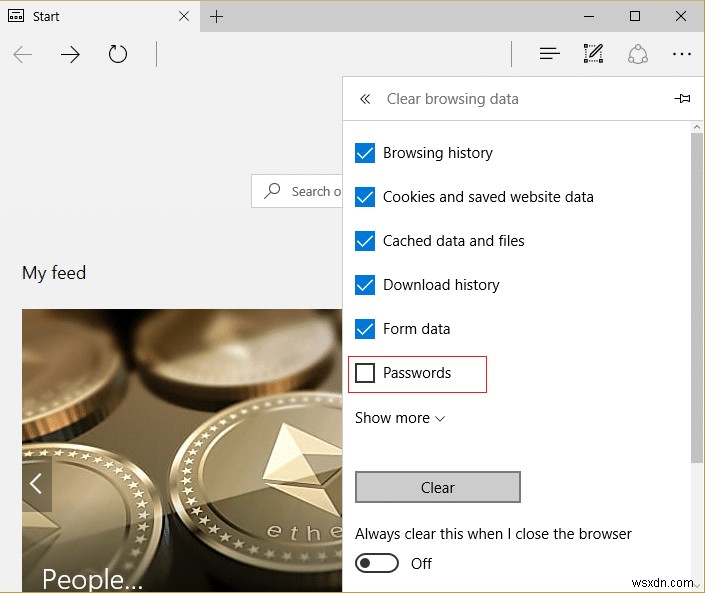This screenshot has width=705, height=593.
Task: Click the forward navigation arrow
Action: (70, 54)
